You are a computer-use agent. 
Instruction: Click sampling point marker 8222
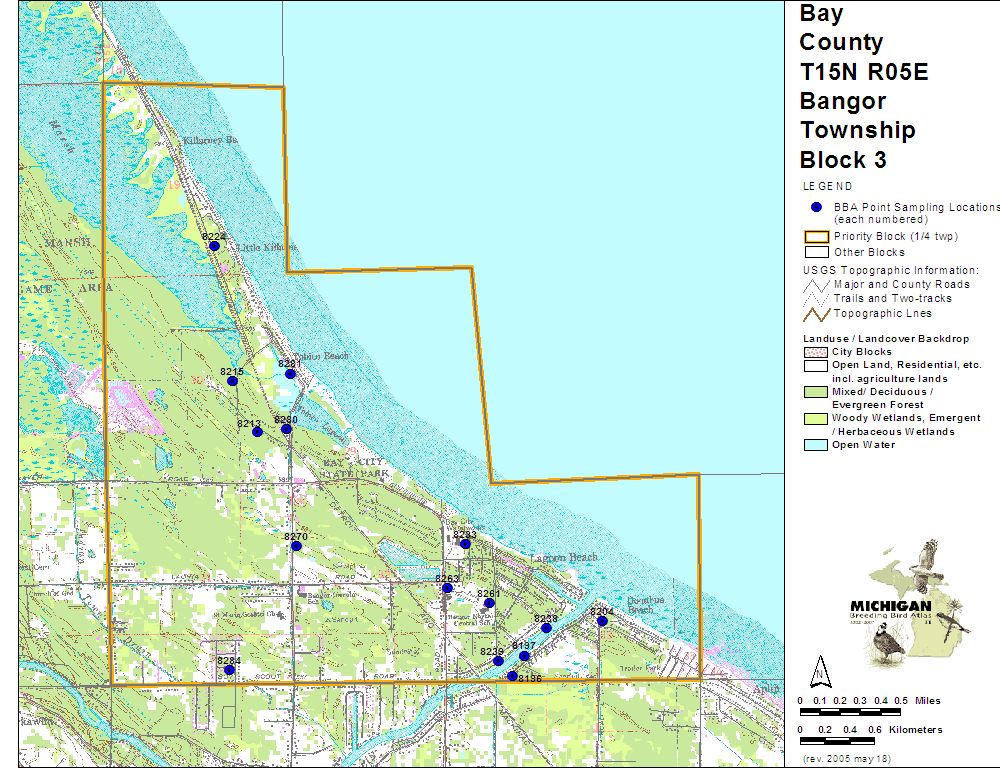click(214, 246)
